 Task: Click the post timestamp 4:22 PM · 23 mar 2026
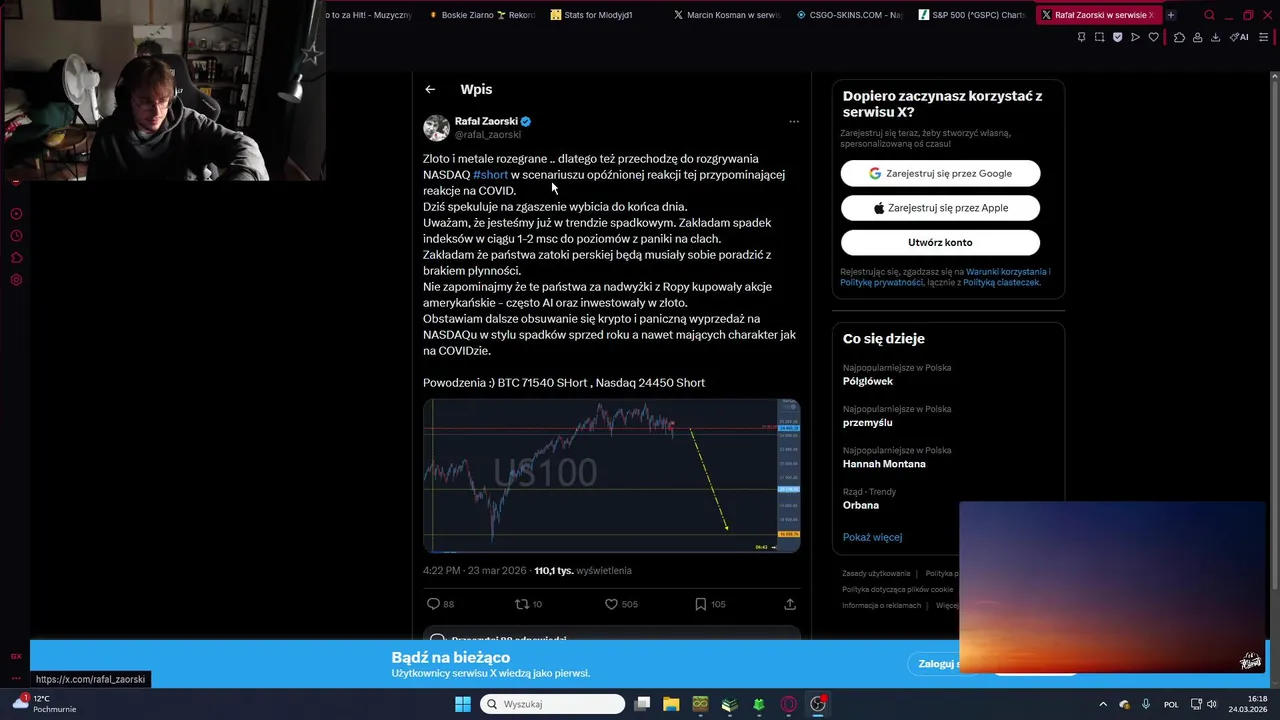(x=474, y=571)
